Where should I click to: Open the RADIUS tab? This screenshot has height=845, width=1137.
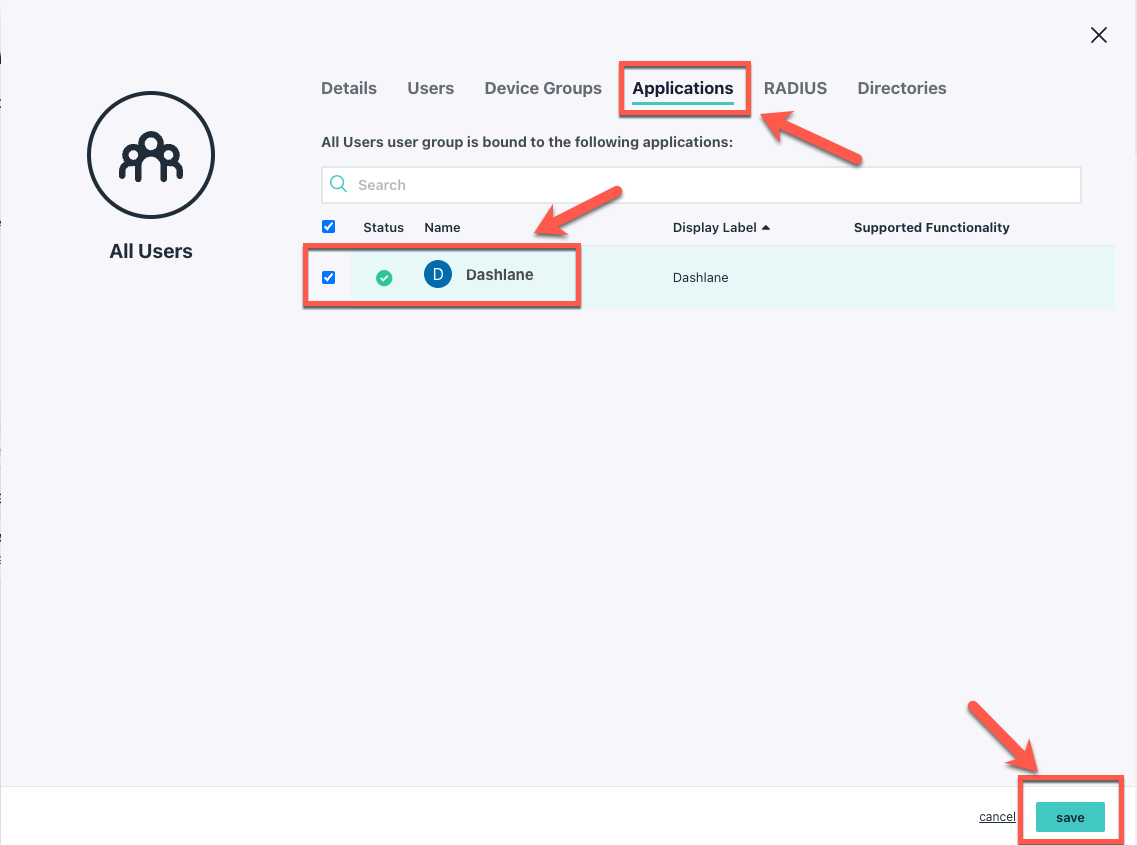[795, 88]
